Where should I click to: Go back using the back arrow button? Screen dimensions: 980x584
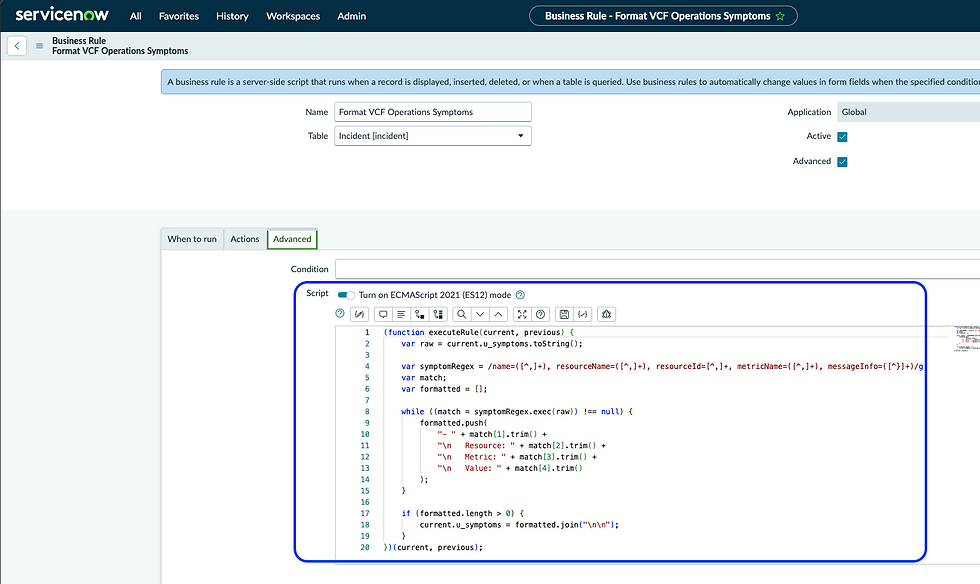(17, 46)
